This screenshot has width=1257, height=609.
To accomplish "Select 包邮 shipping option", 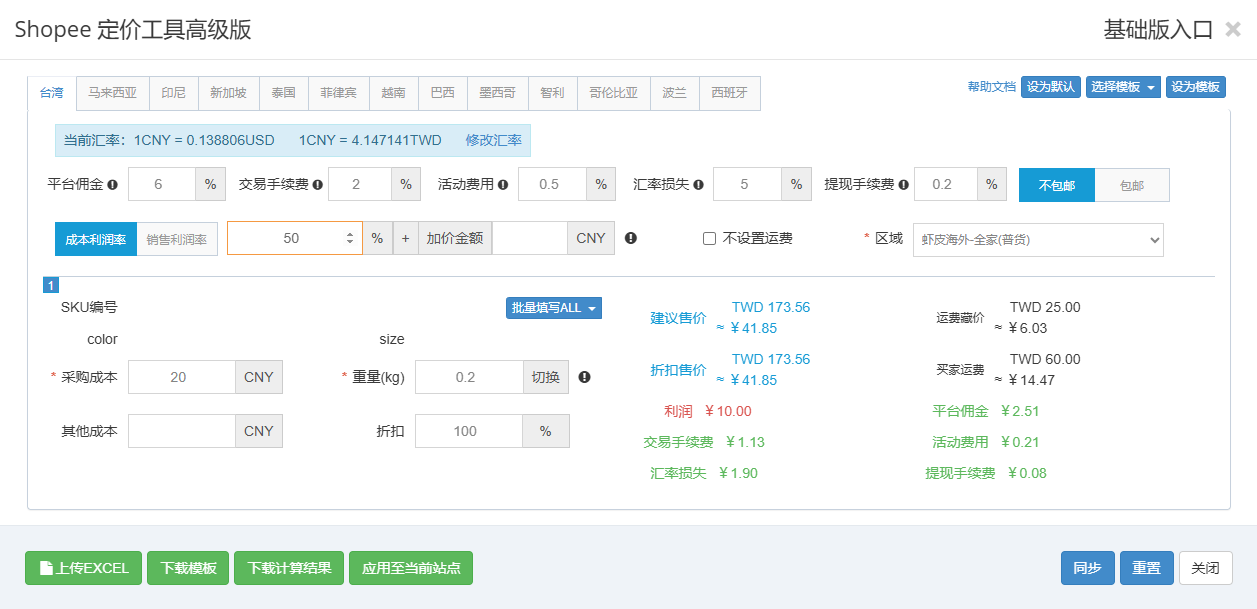I will (x=1132, y=185).
